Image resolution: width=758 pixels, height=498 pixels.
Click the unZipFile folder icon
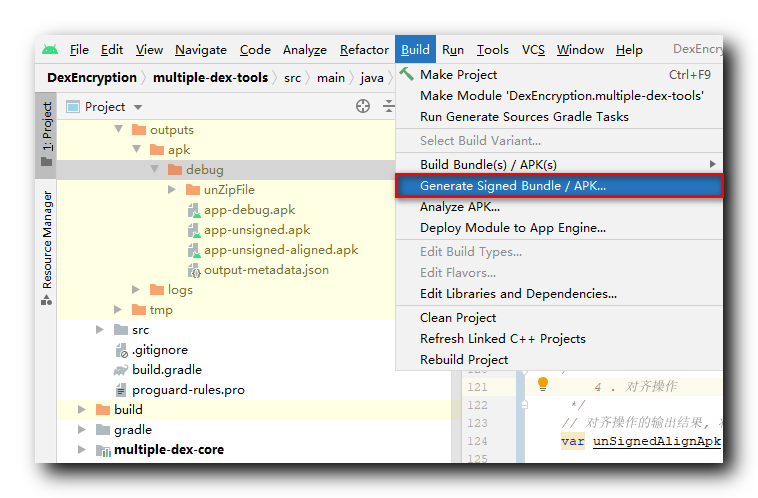coord(193,189)
